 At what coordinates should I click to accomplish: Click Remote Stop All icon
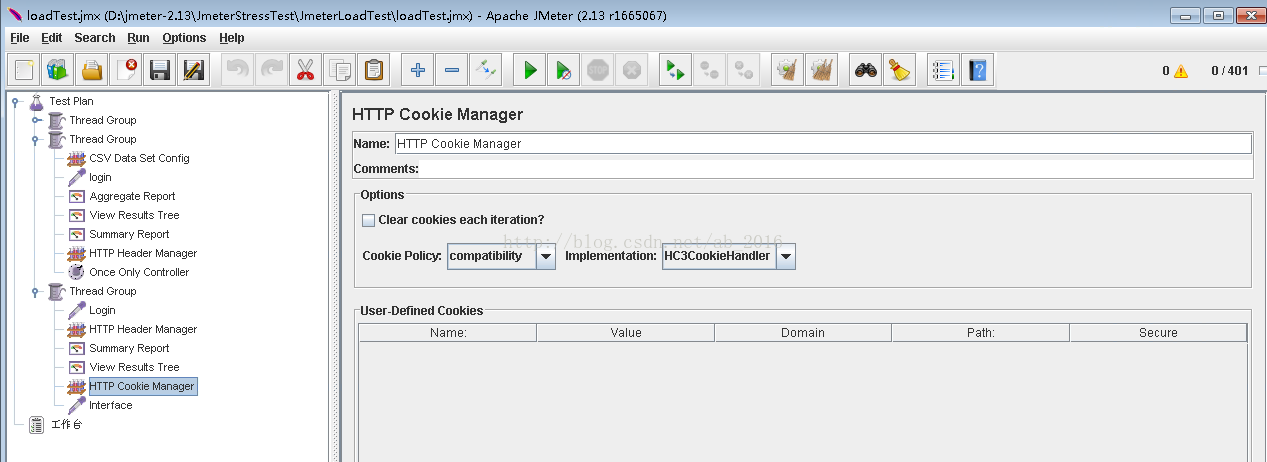pos(710,70)
